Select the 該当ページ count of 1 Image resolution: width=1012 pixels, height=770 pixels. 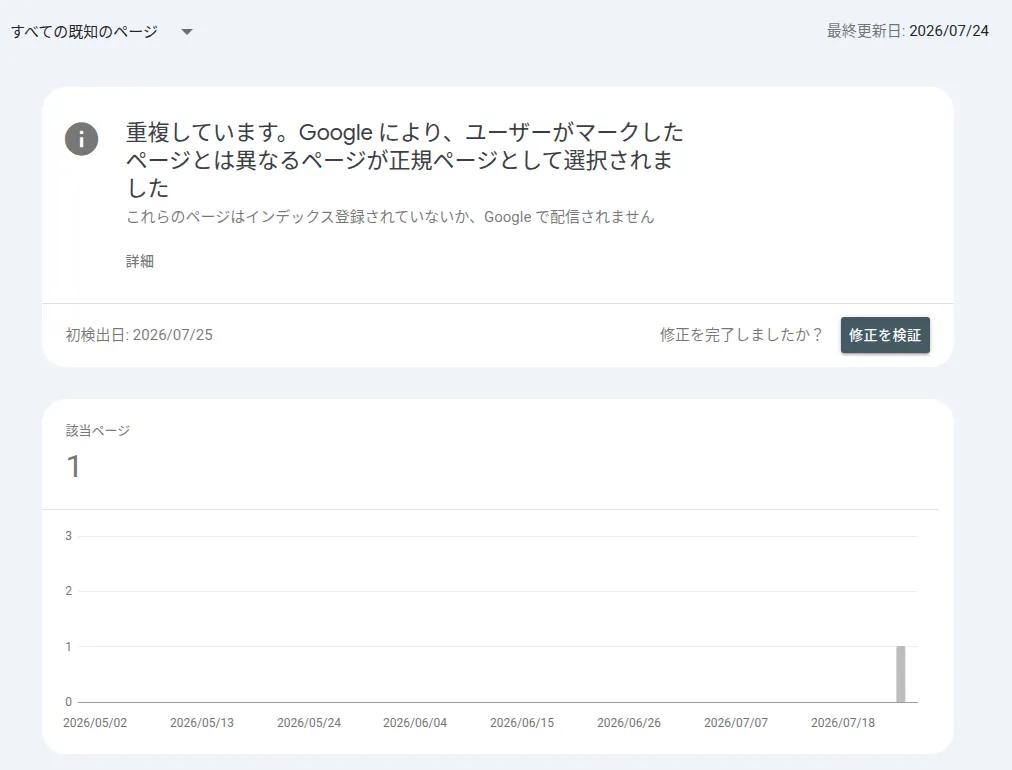pos(74,466)
